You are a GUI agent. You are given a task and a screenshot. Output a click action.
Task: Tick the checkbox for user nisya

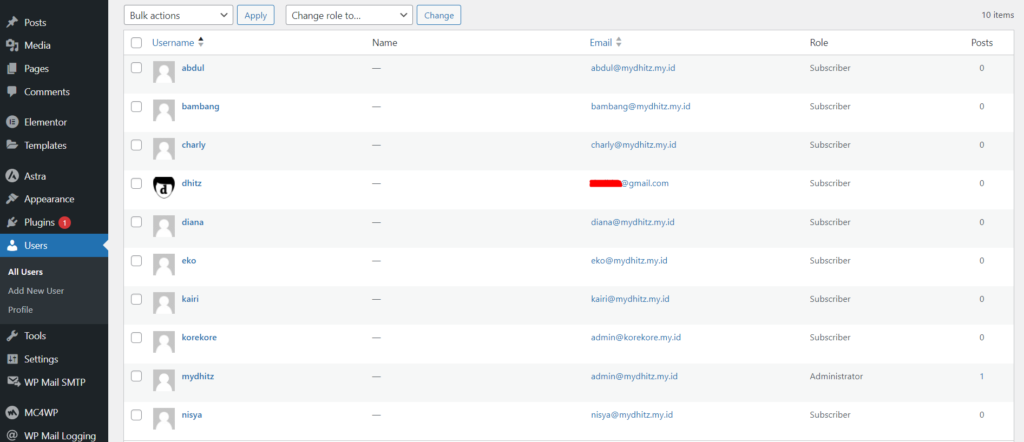tap(136, 414)
